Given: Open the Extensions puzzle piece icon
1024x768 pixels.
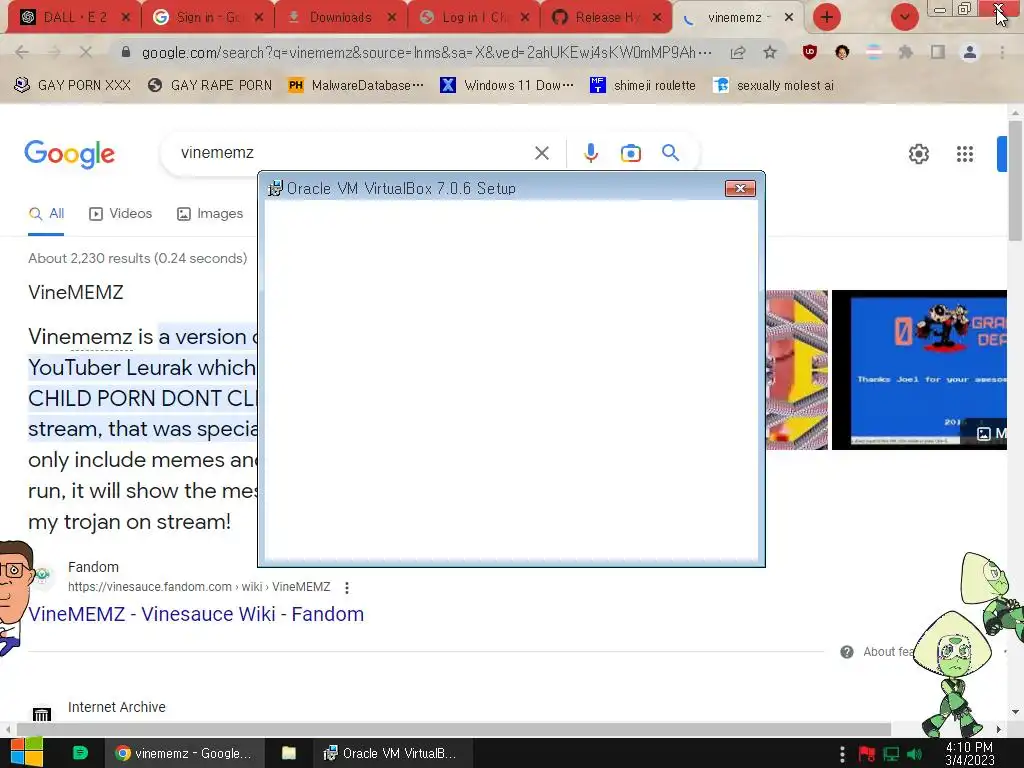Looking at the screenshot, I should pyautogui.click(x=906, y=52).
